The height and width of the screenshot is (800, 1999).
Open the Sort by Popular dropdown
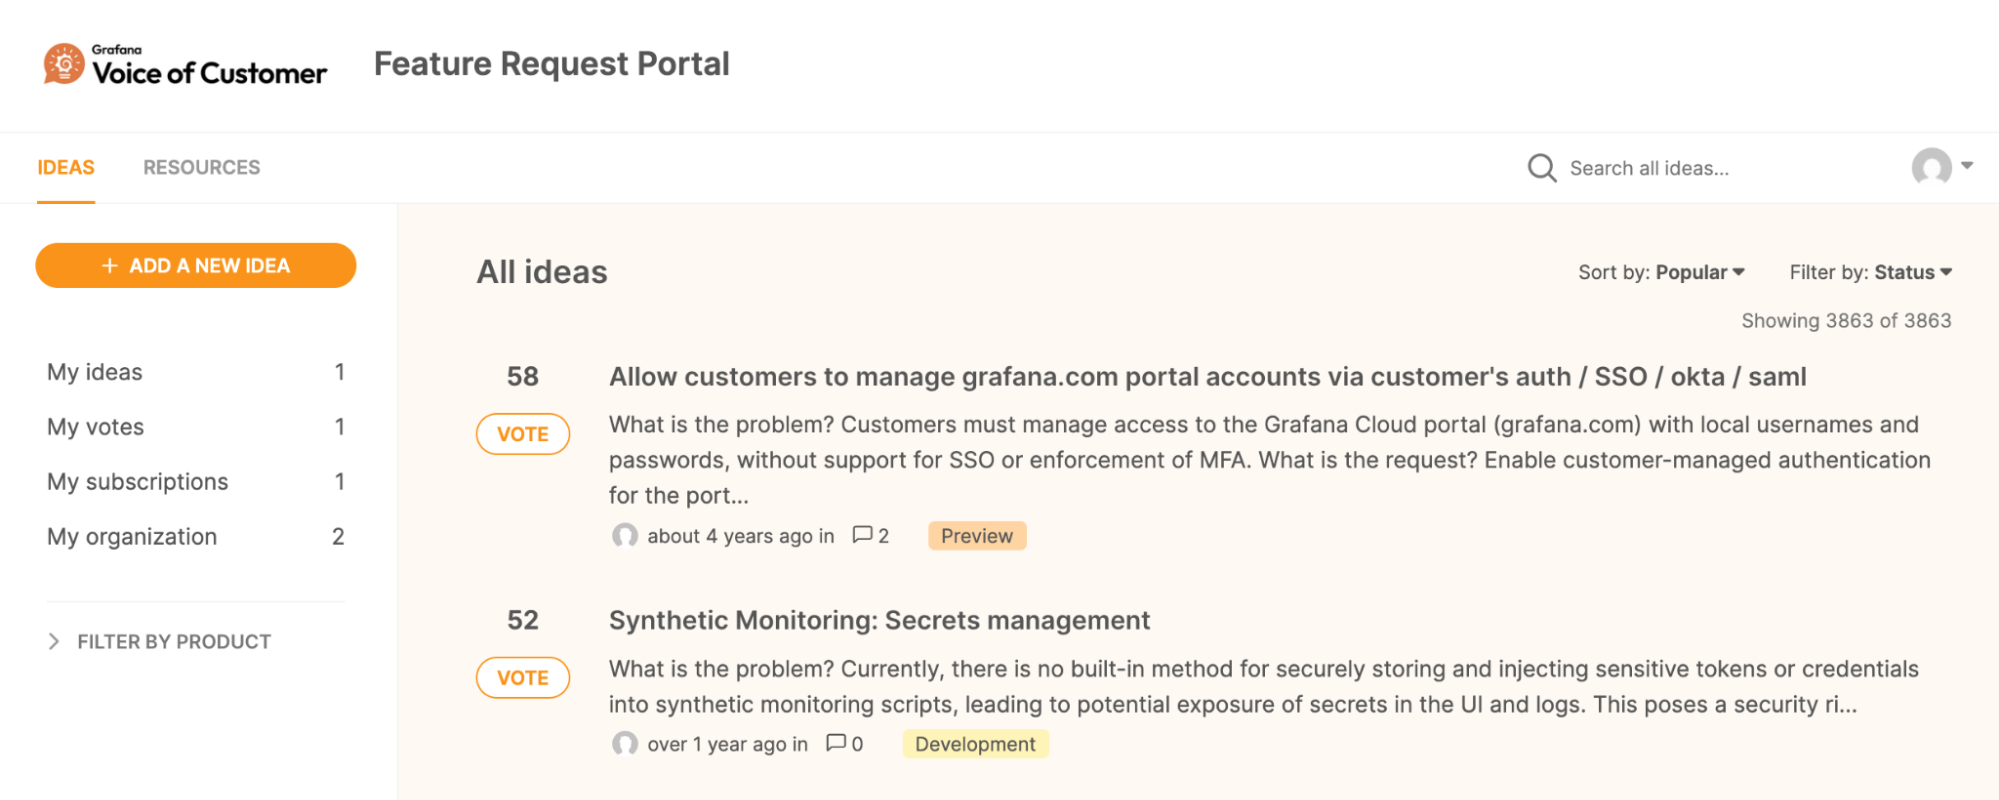pos(1661,272)
